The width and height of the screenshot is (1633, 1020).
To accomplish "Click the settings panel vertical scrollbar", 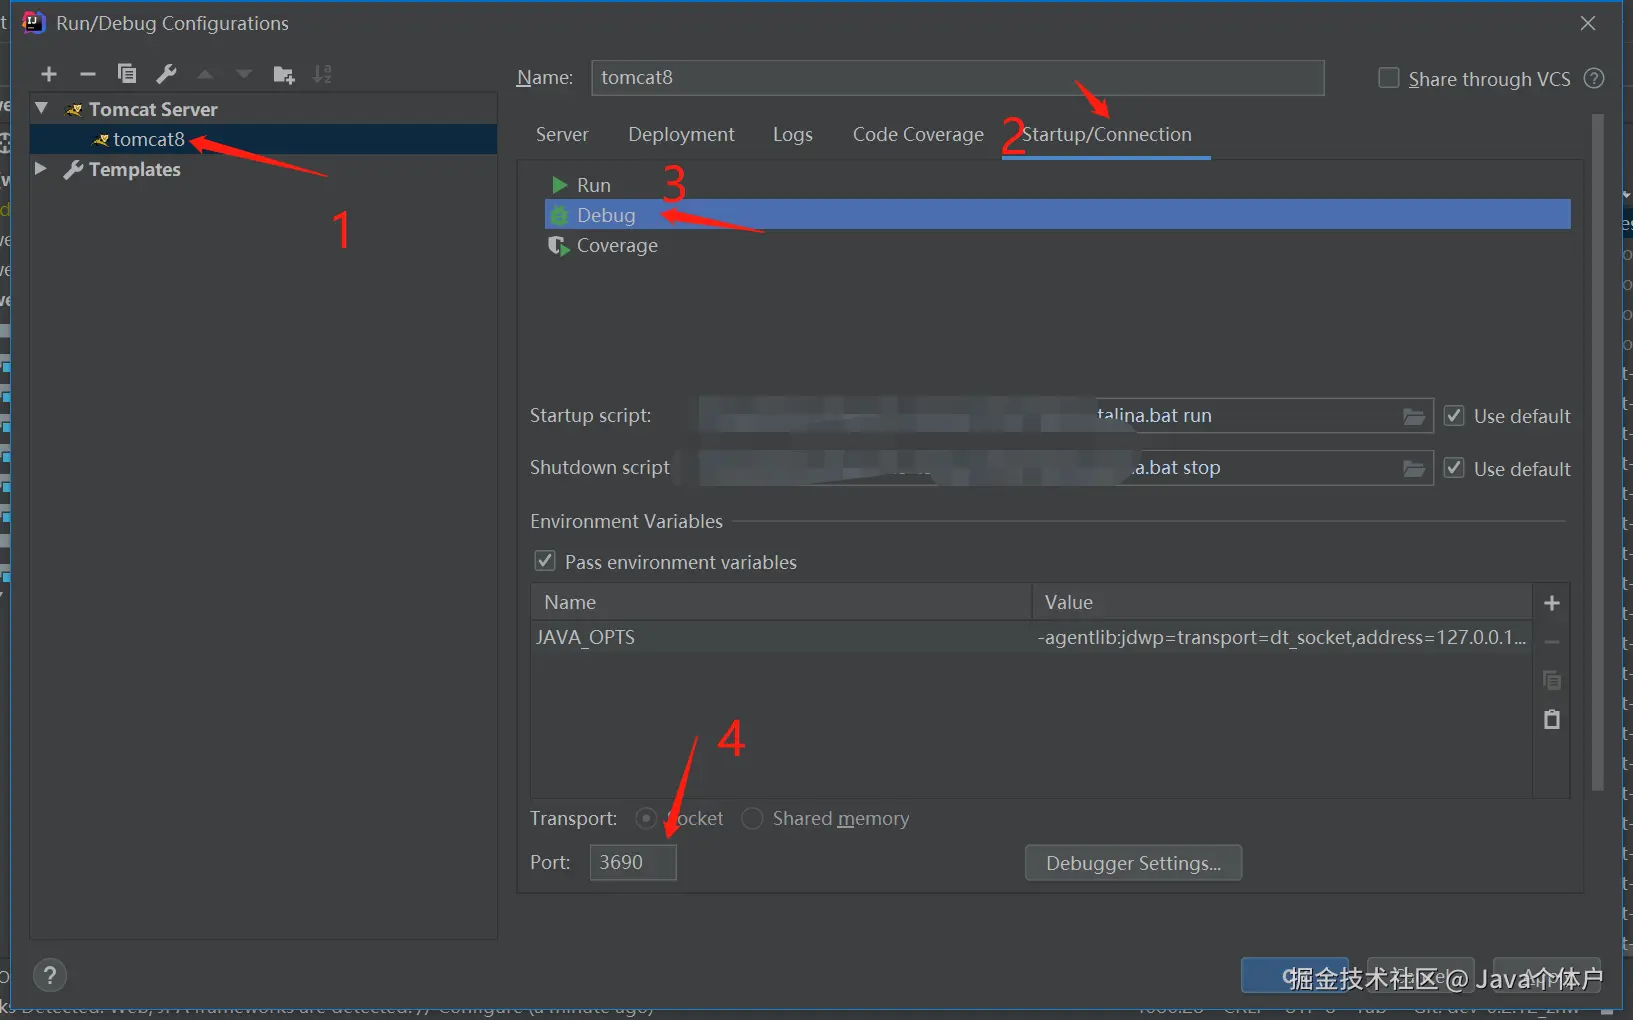I will coord(1597,452).
